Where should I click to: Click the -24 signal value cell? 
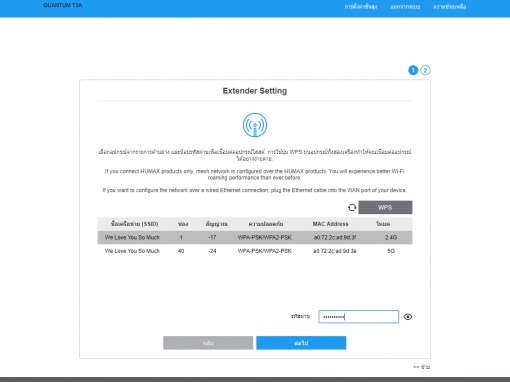[x=212, y=251]
